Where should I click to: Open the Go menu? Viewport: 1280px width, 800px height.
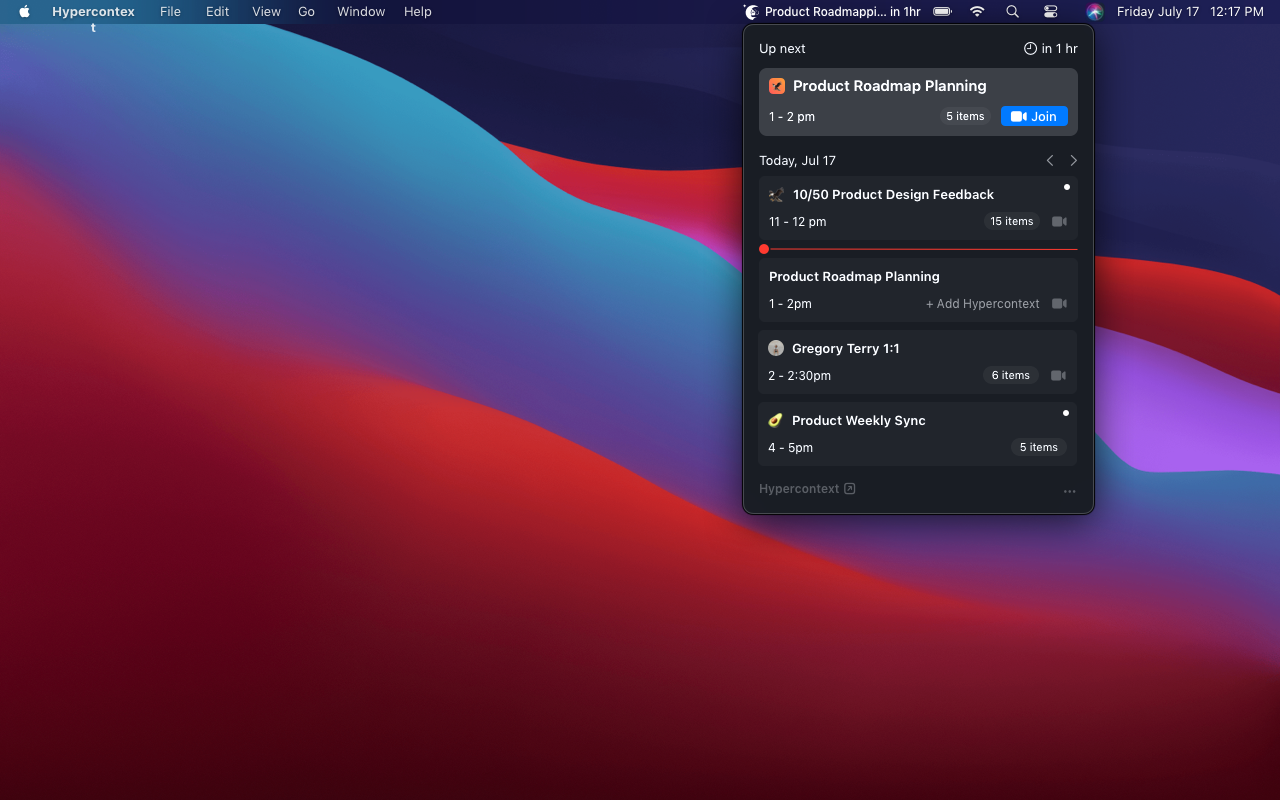click(306, 12)
